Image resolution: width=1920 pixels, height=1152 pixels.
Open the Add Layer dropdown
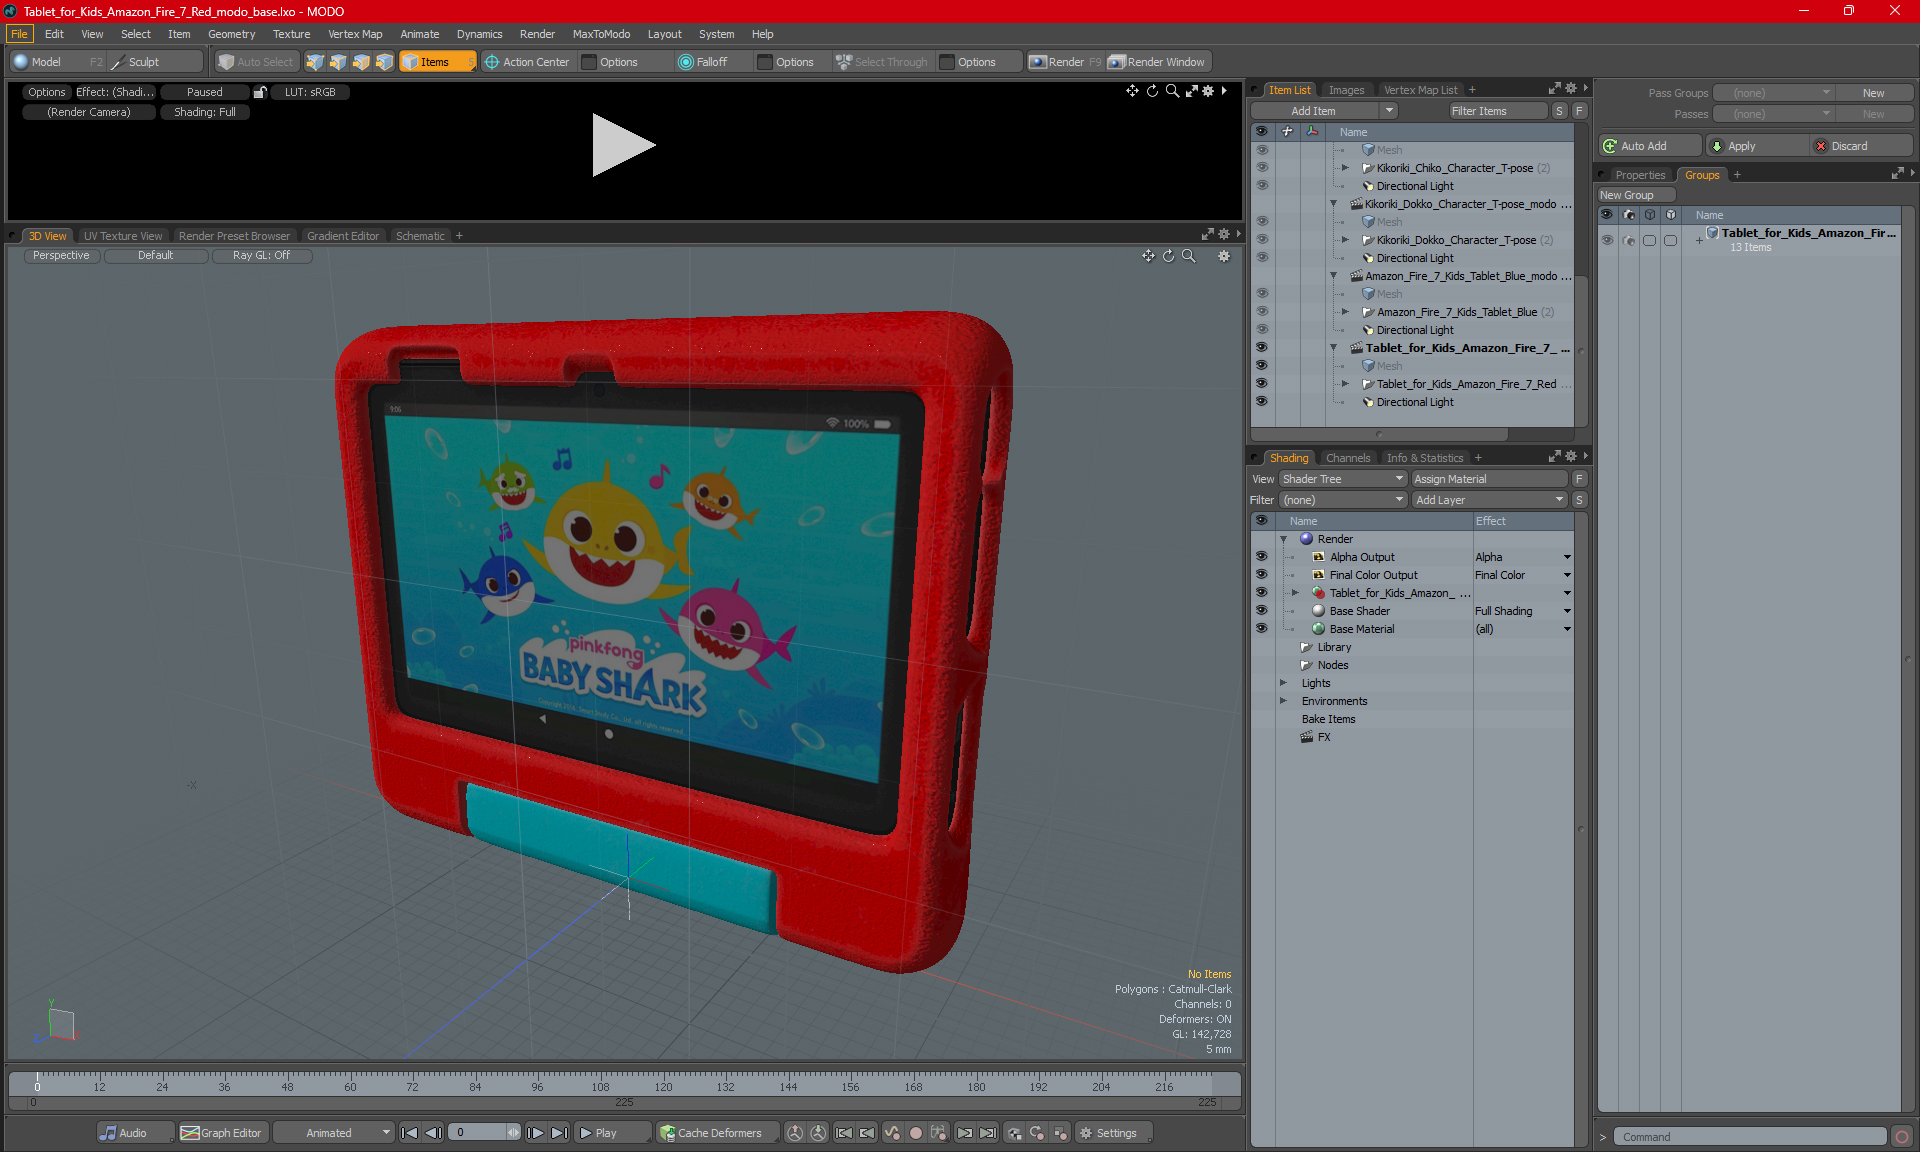[1489, 500]
